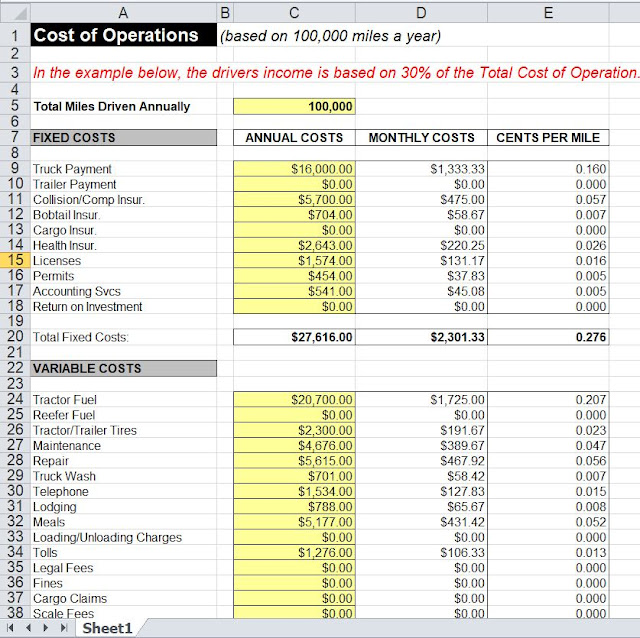Select Bobtail Insur. annual cost $704.00
The height and width of the screenshot is (638, 640).
coord(294,215)
